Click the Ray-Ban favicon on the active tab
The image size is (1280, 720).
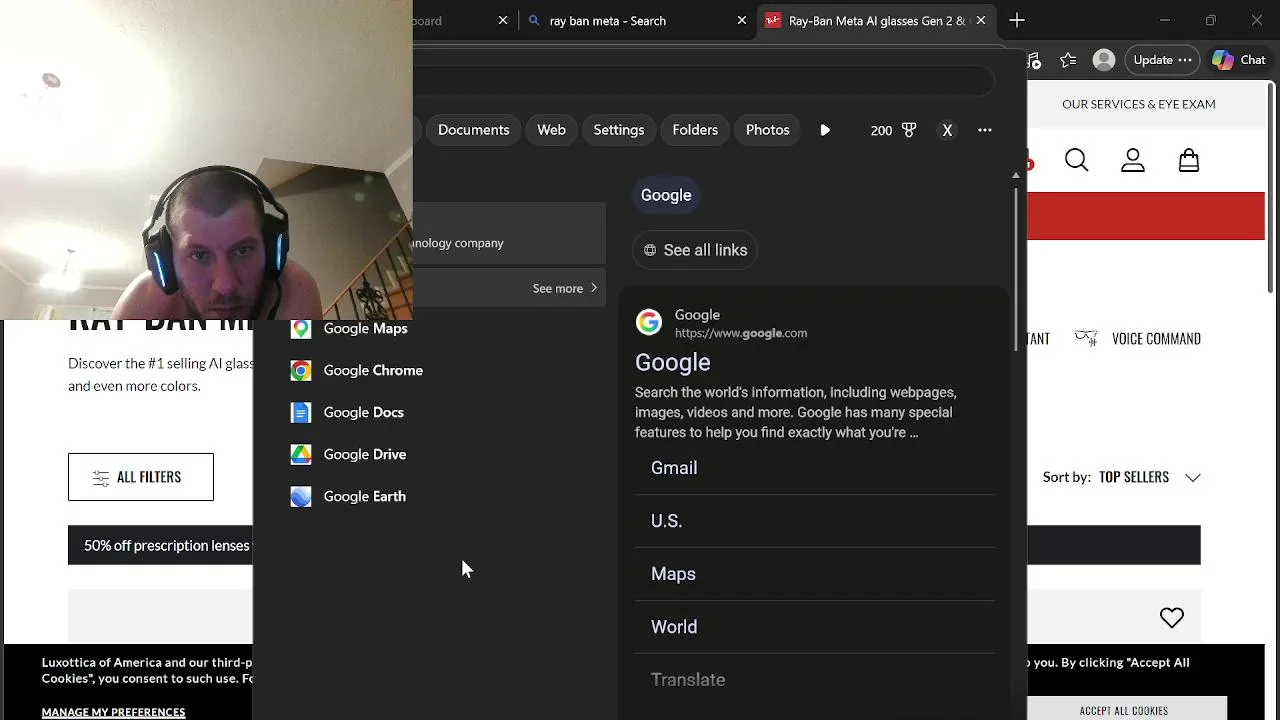pos(773,20)
